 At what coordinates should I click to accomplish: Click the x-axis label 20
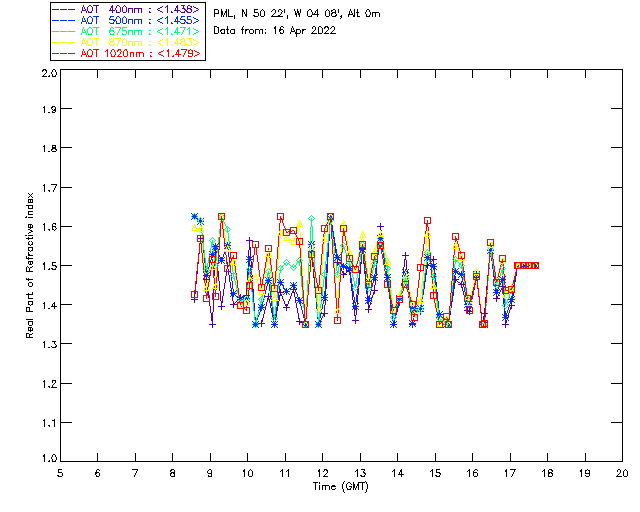click(x=622, y=473)
